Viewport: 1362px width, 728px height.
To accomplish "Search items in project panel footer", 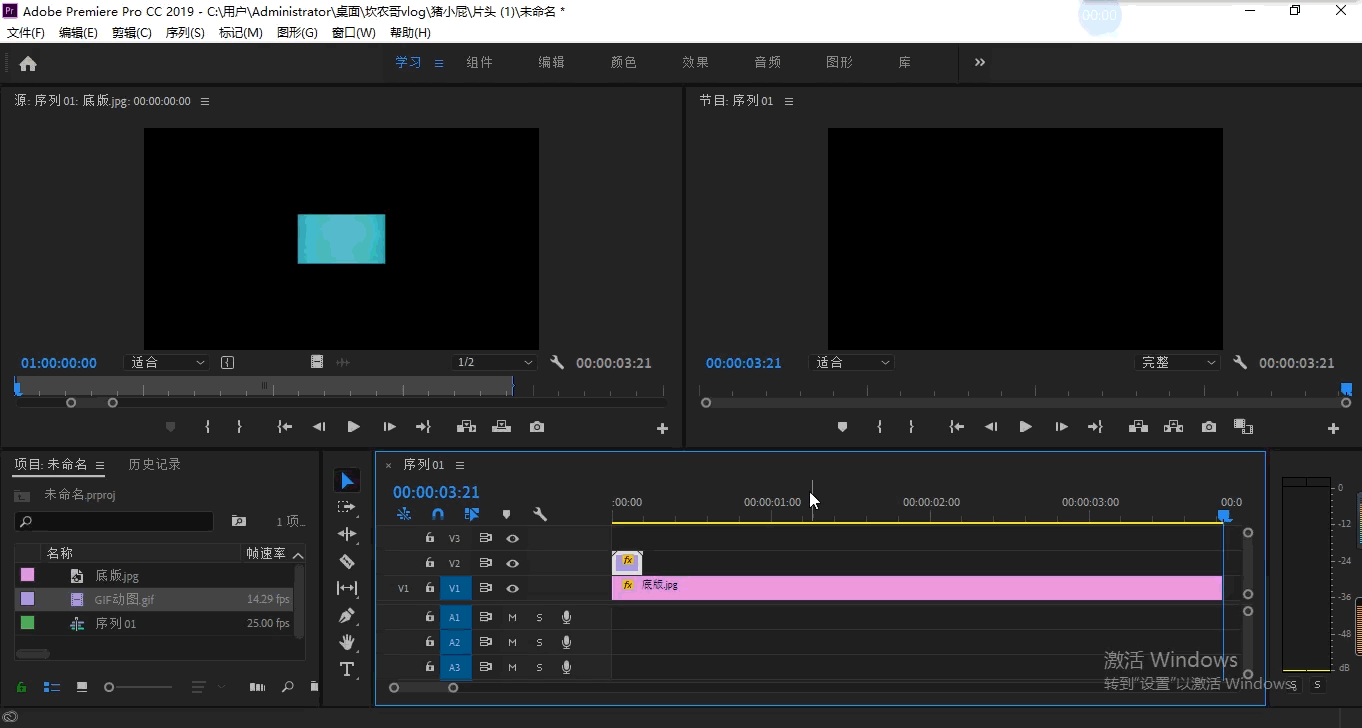I will (x=288, y=687).
